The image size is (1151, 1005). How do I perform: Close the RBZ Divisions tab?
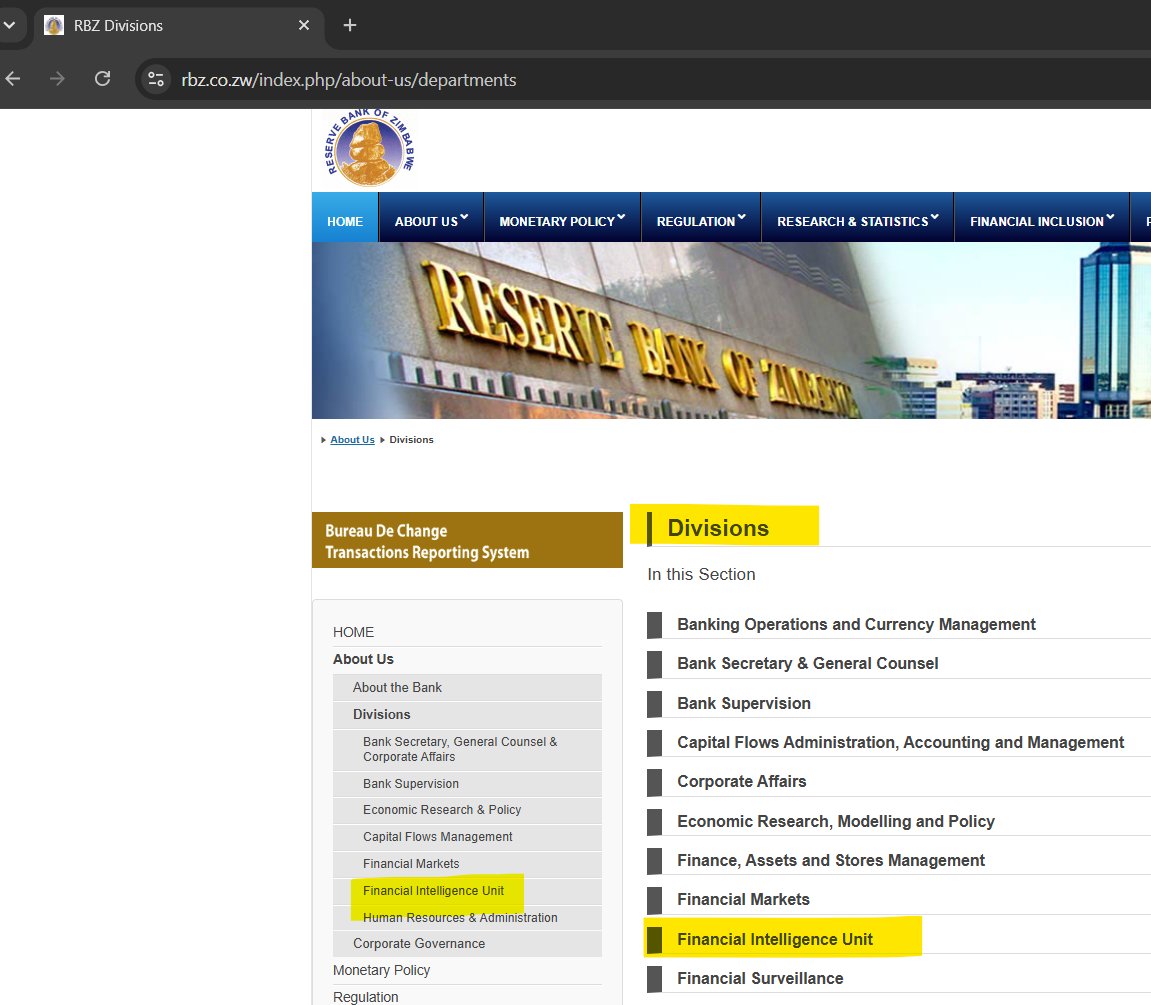(304, 26)
